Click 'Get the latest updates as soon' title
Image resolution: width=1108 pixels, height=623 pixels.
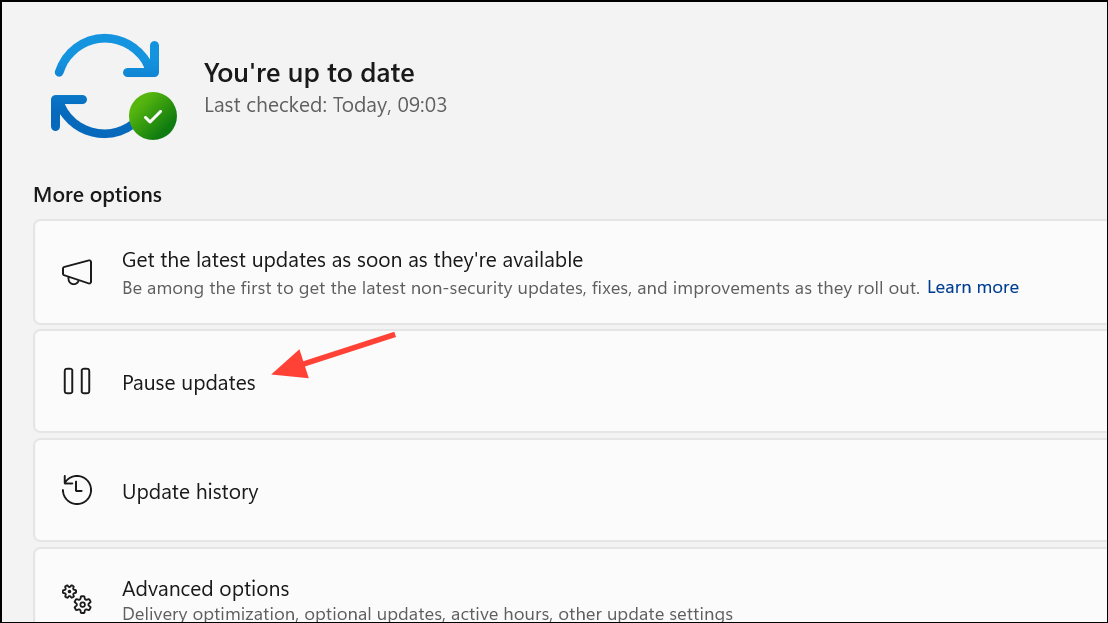(x=352, y=260)
